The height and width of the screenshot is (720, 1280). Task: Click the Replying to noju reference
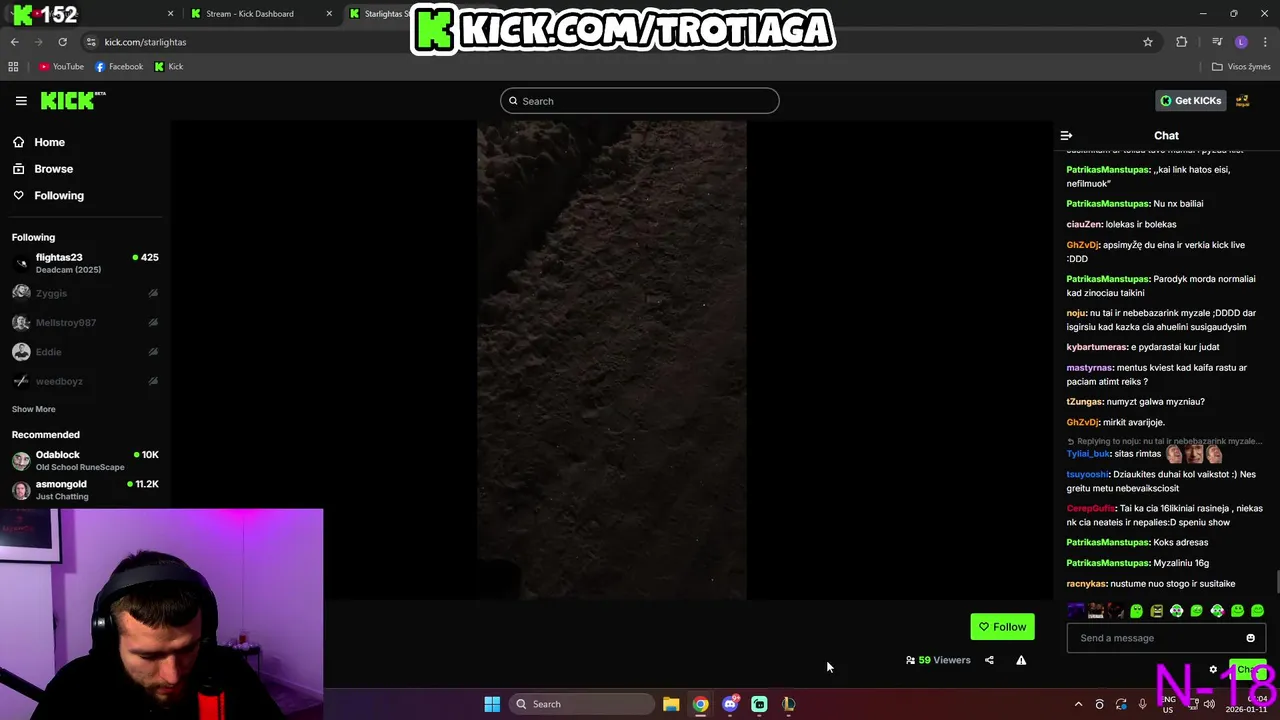coord(1165,441)
